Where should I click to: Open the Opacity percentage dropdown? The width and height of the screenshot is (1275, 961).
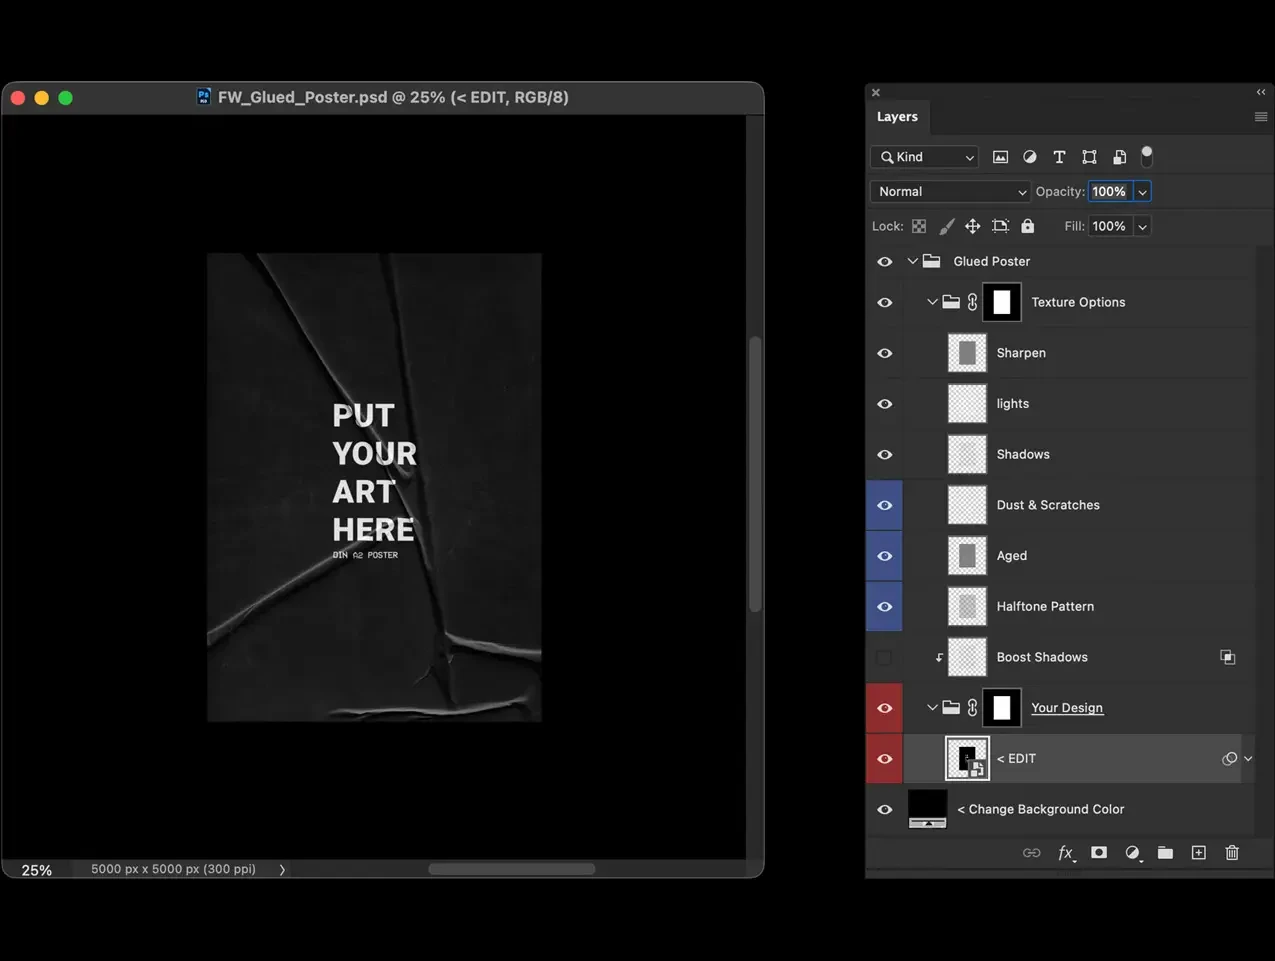pos(1142,191)
